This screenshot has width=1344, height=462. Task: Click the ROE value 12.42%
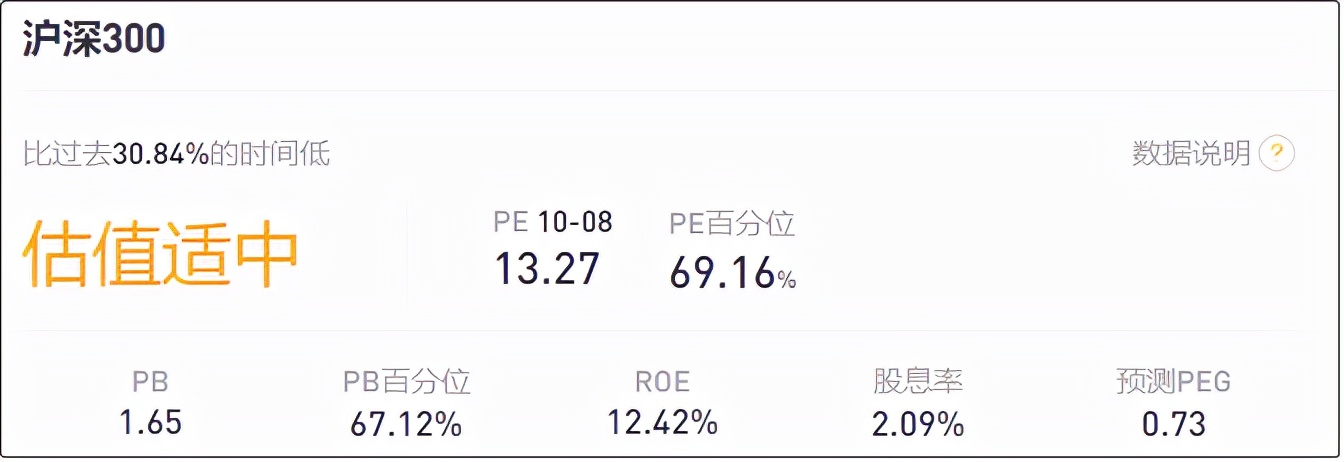662,422
